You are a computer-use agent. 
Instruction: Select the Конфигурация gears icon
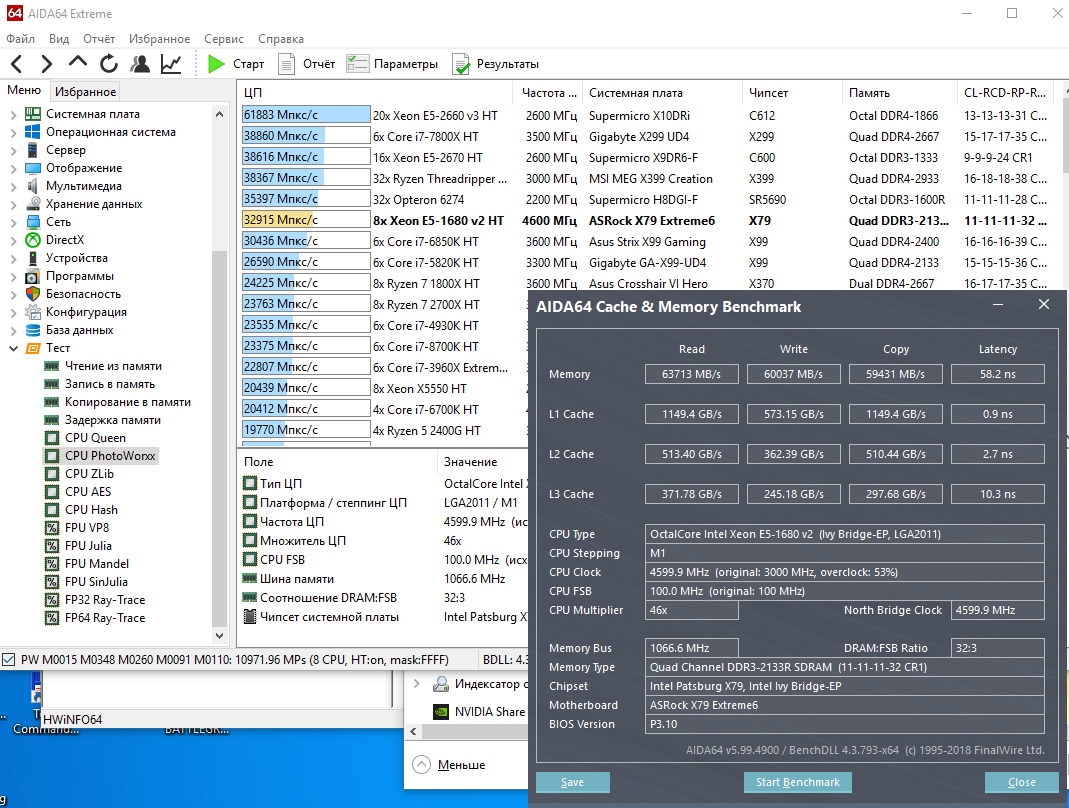(x=33, y=312)
